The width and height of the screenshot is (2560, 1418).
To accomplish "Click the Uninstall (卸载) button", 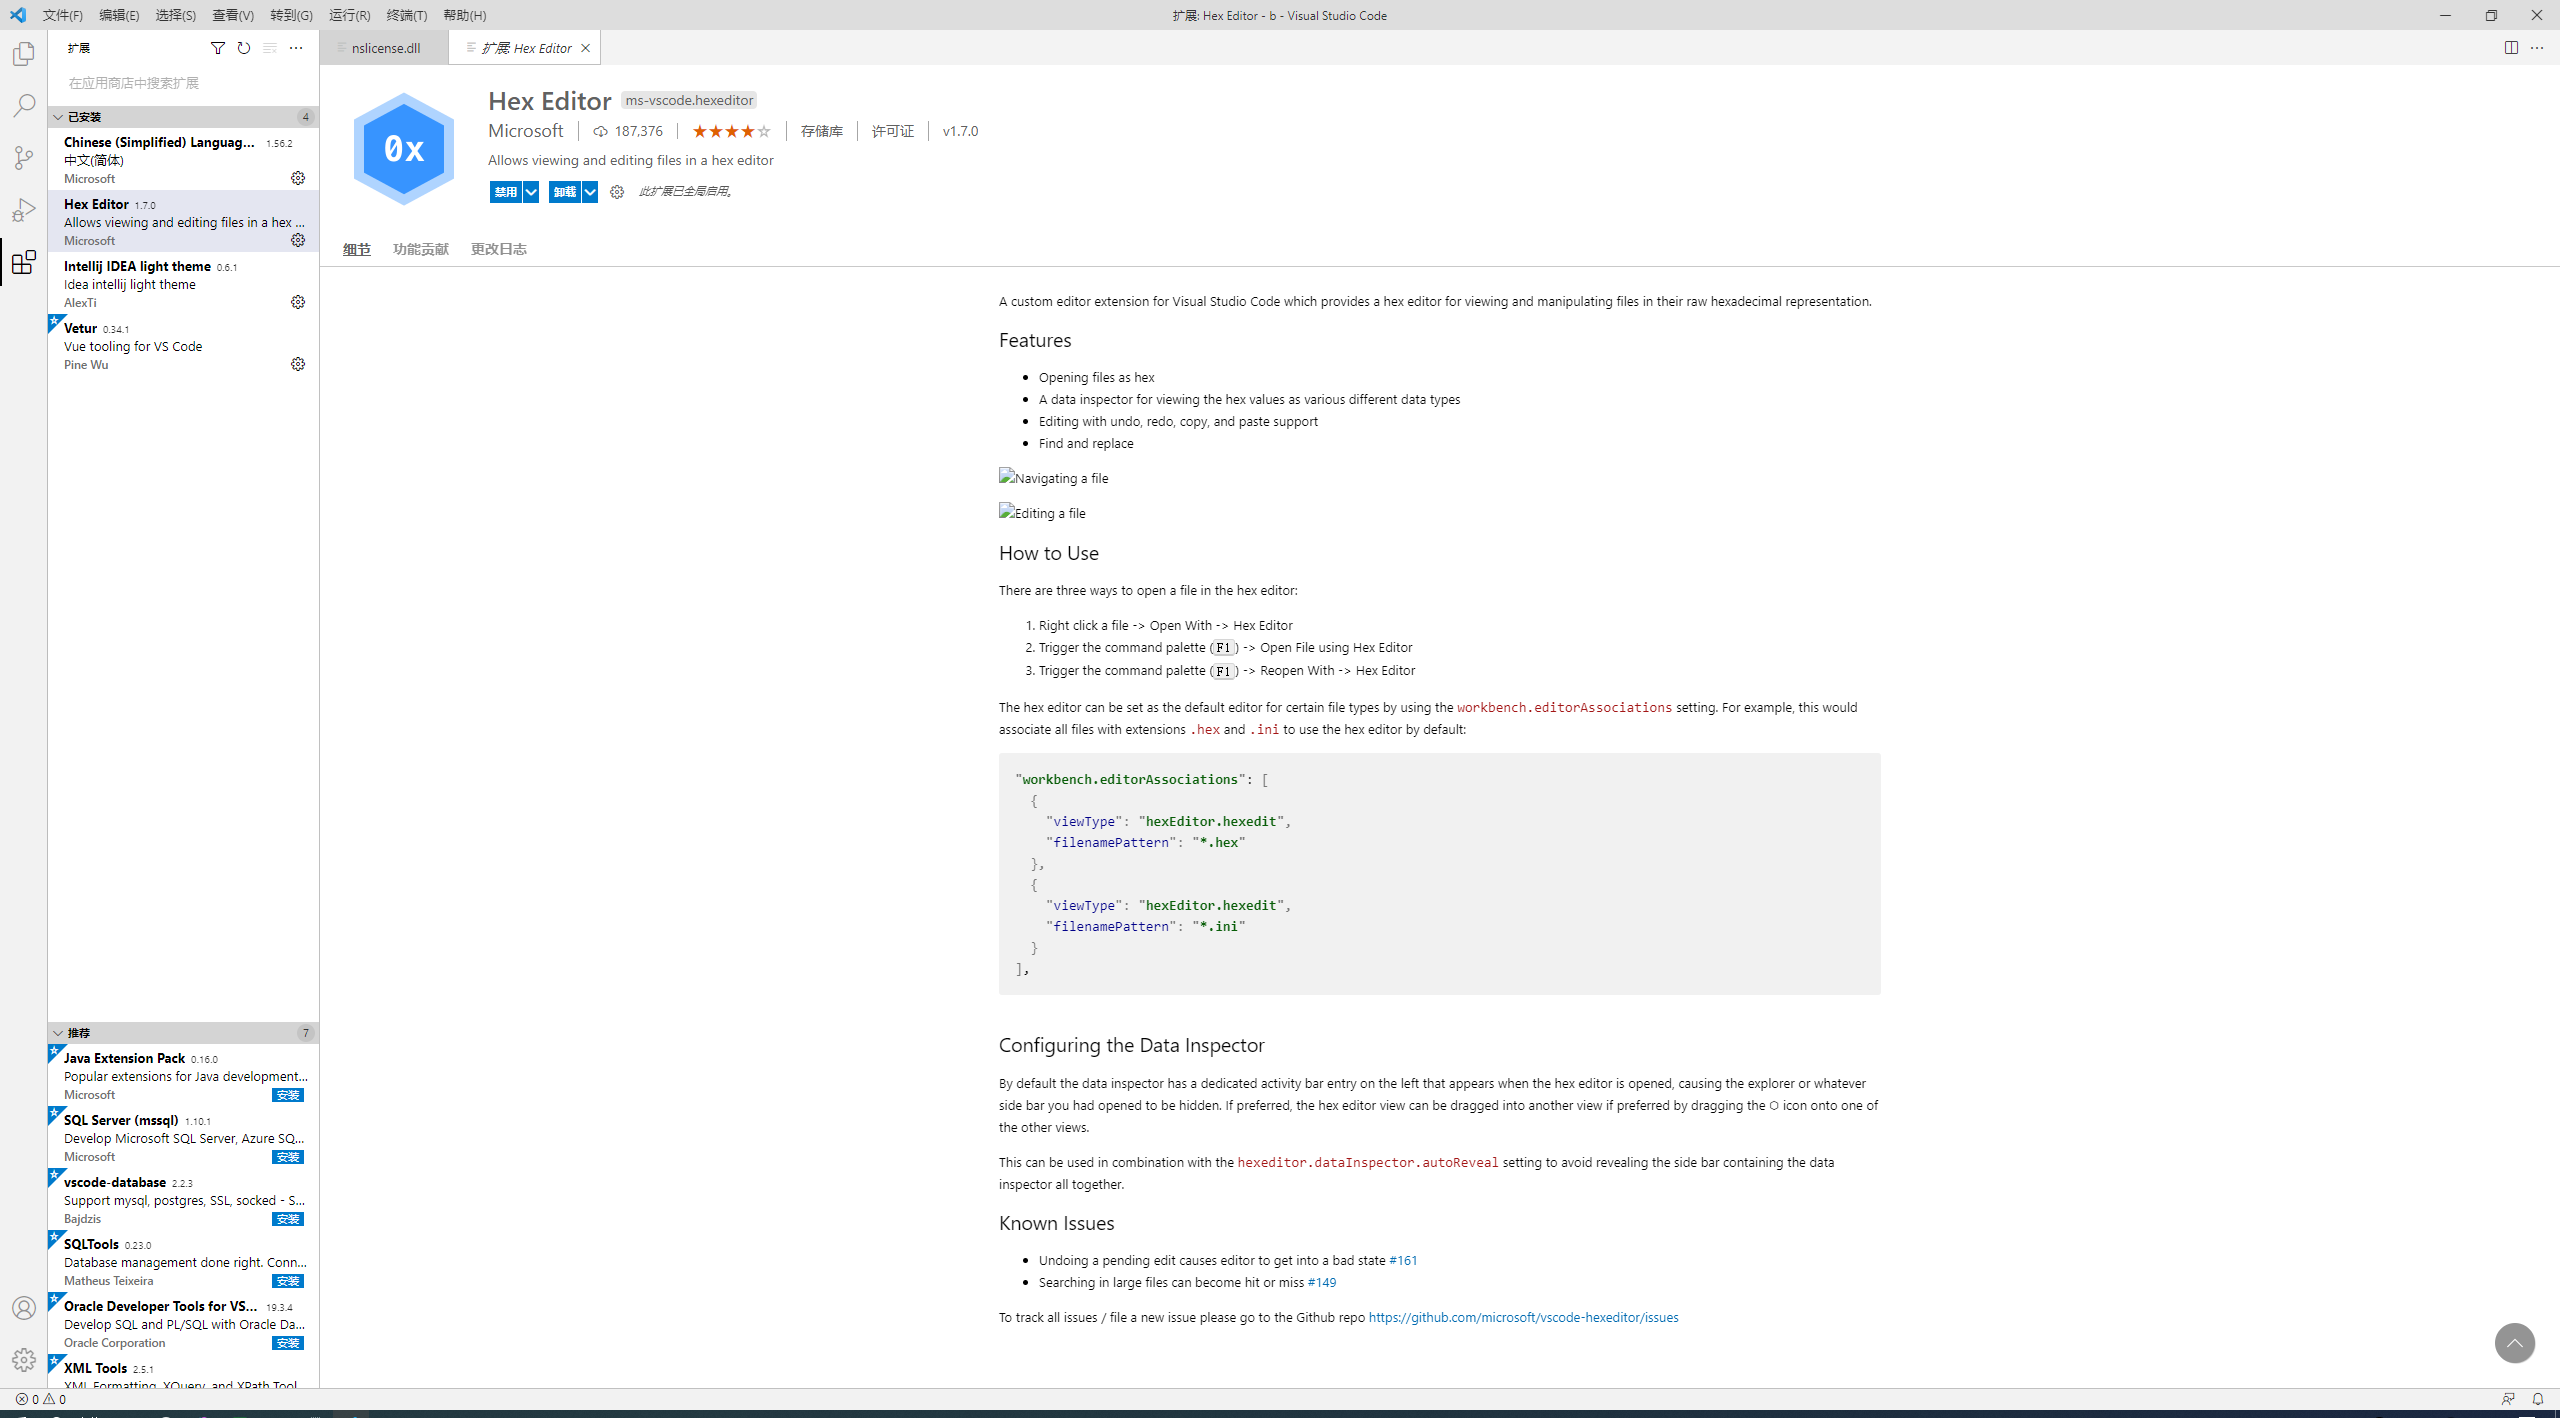I will pyautogui.click(x=565, y=192).
